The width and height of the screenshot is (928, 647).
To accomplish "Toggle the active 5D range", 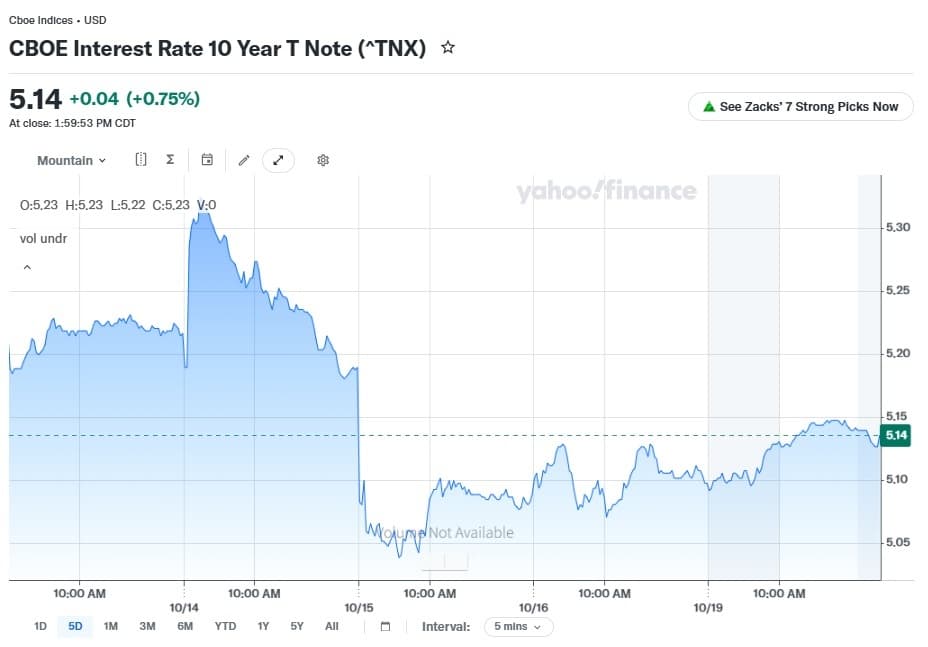I will point(75,626).
